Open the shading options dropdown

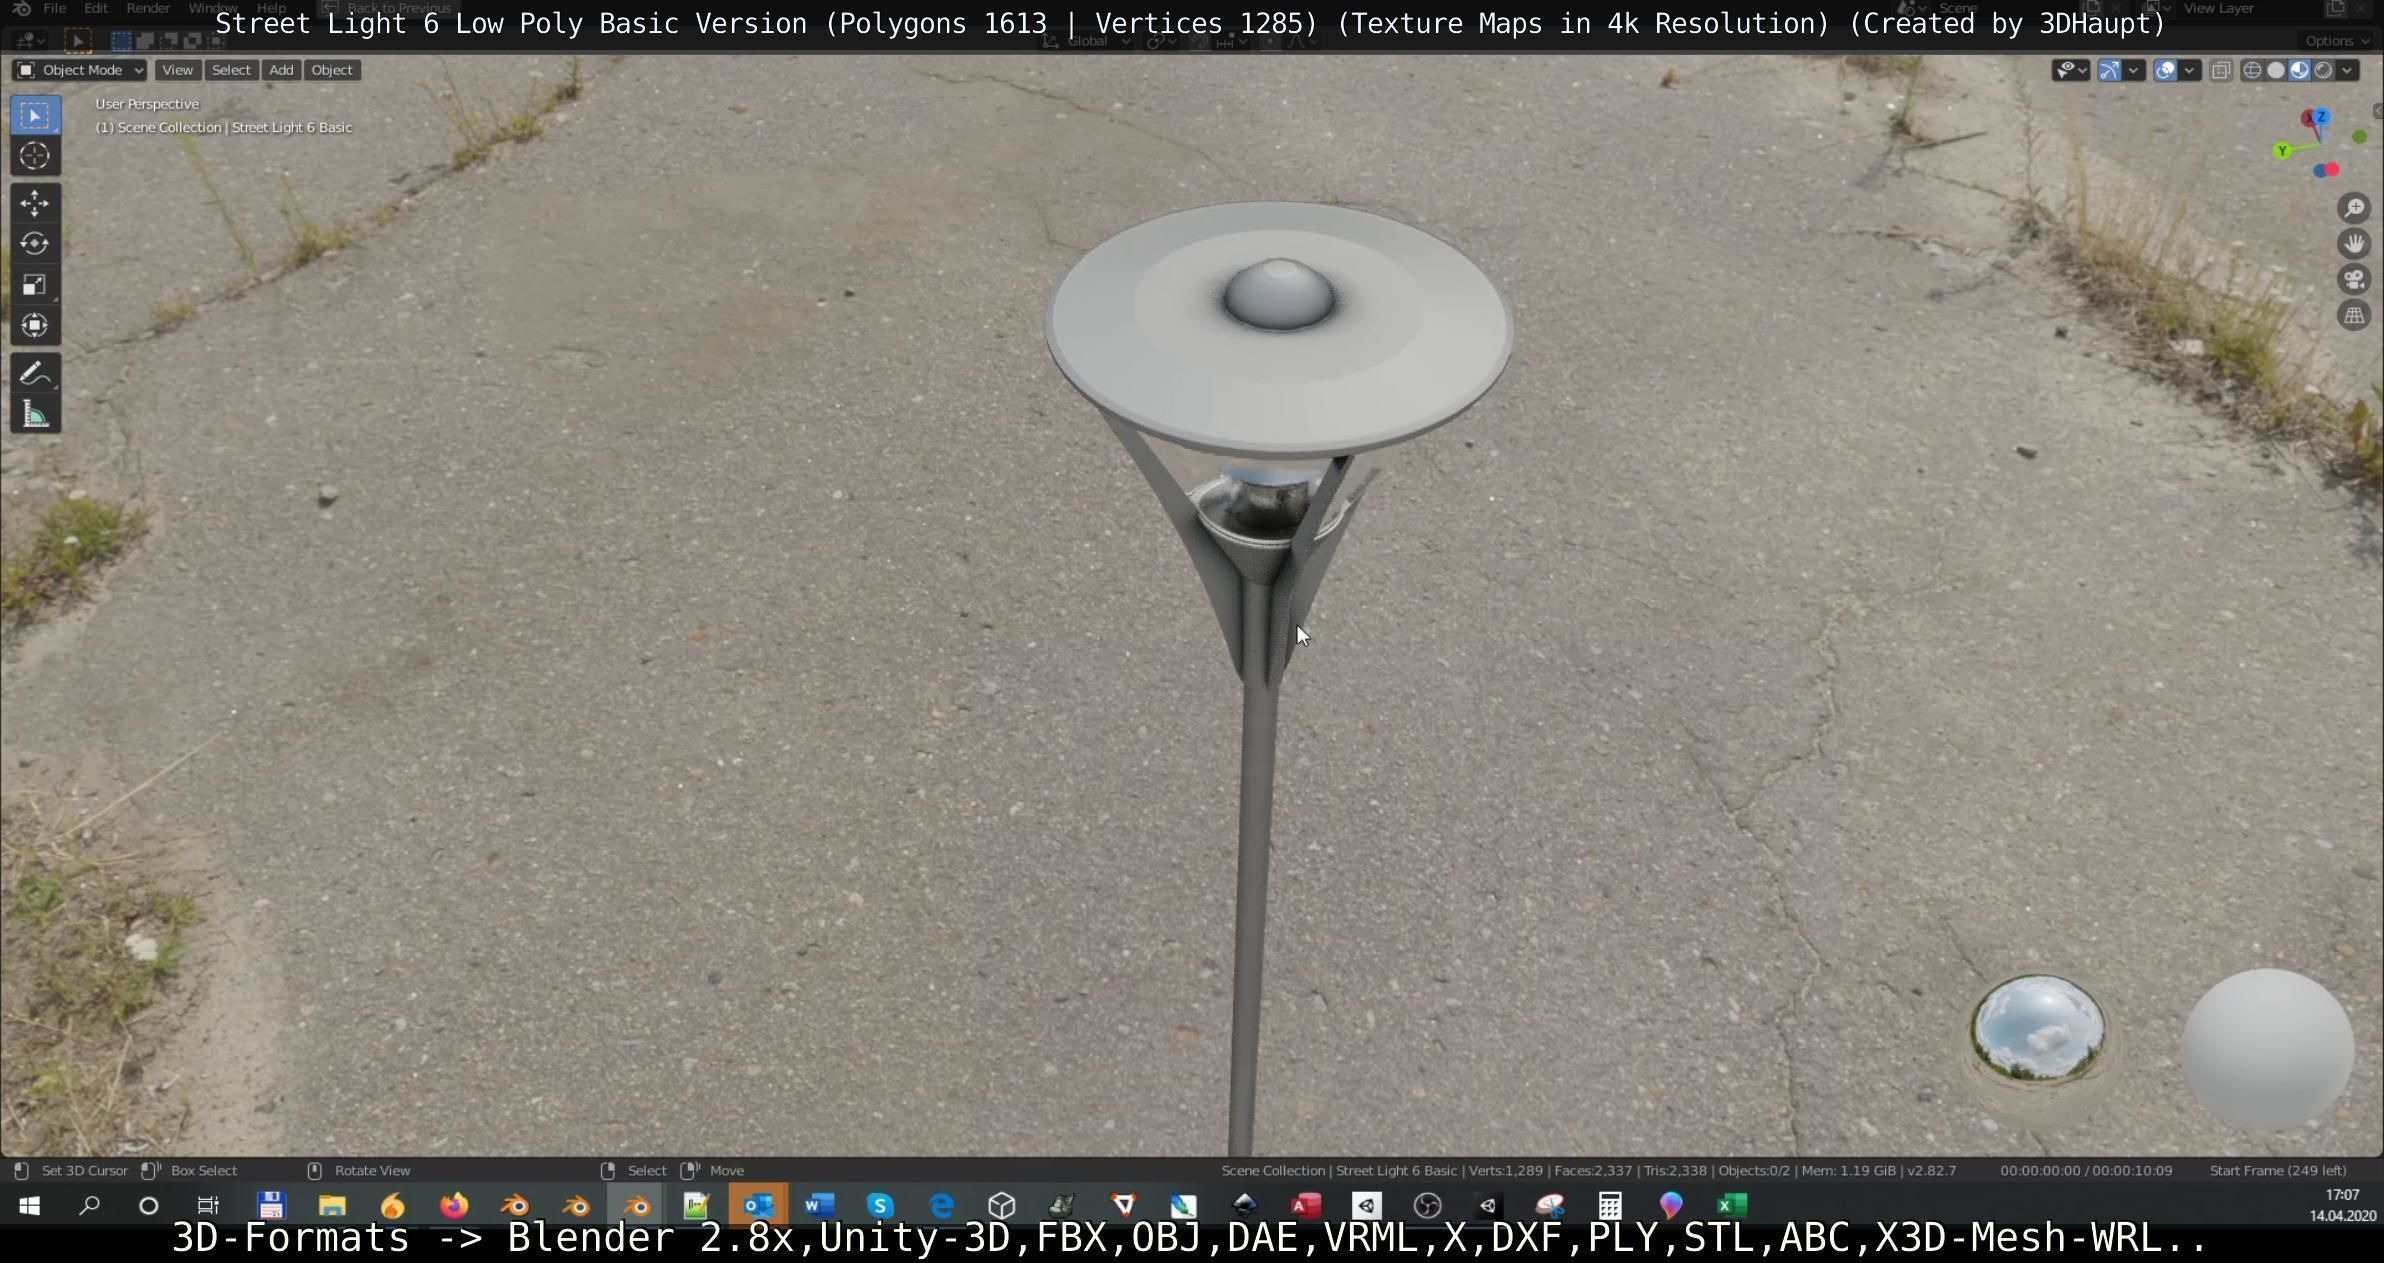[x=2347, y=70]
